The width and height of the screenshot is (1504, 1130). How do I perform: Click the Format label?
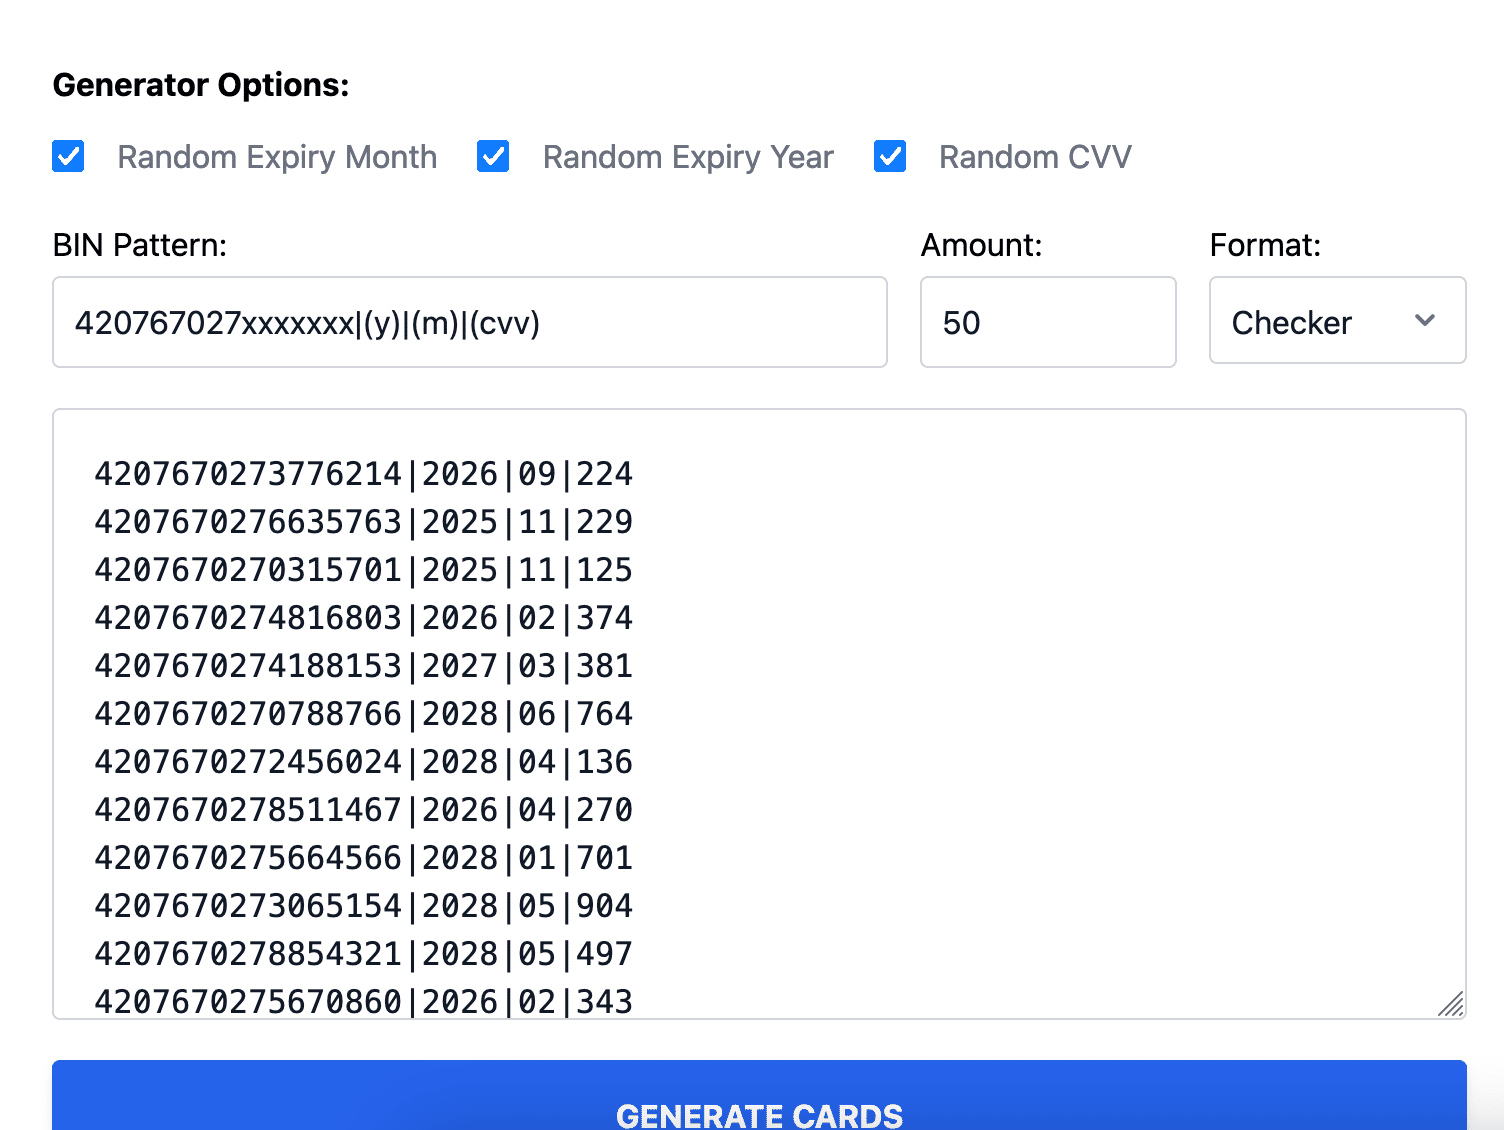coord(1265,245)
